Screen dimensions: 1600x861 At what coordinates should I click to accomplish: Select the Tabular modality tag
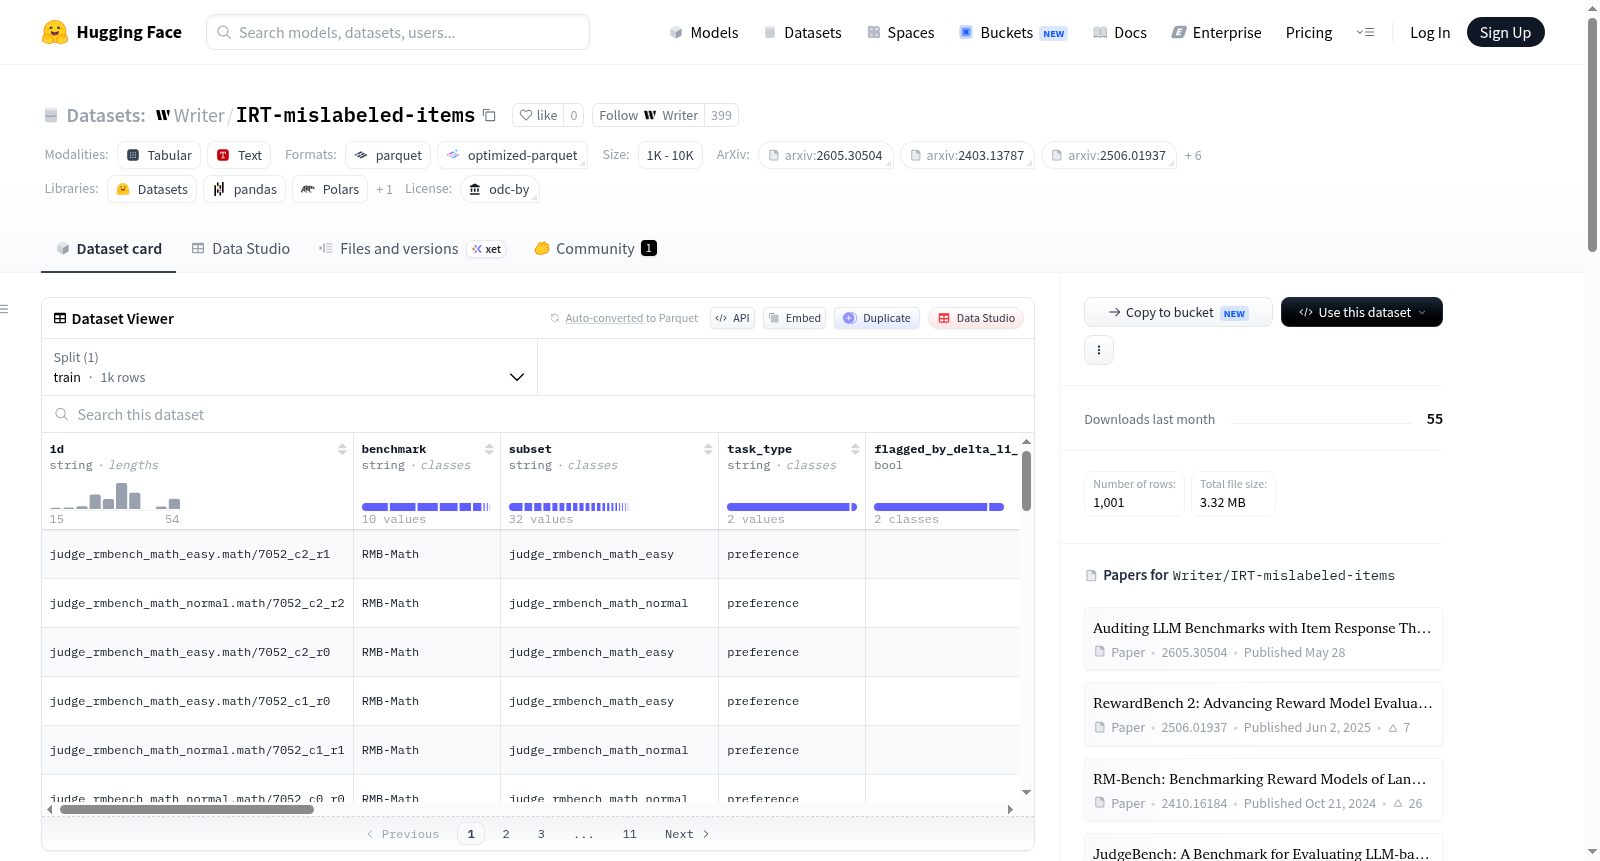(x=159, y=156)
